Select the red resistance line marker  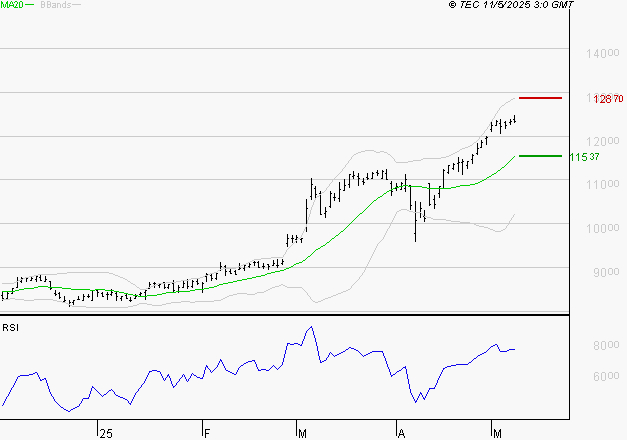tap(541, 98)
